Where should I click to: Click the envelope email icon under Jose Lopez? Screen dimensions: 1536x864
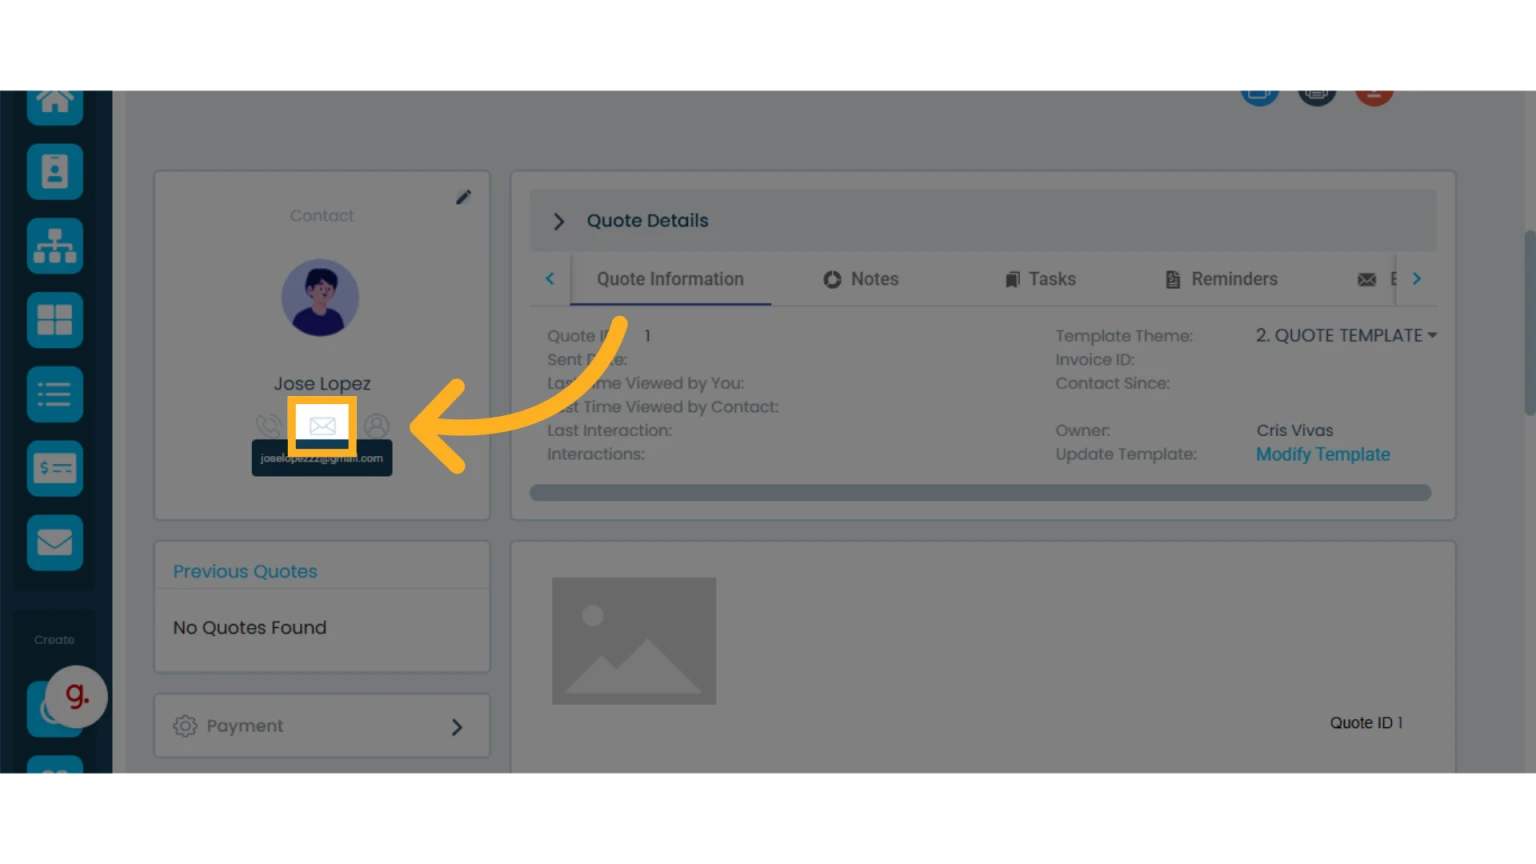[322, 426]
